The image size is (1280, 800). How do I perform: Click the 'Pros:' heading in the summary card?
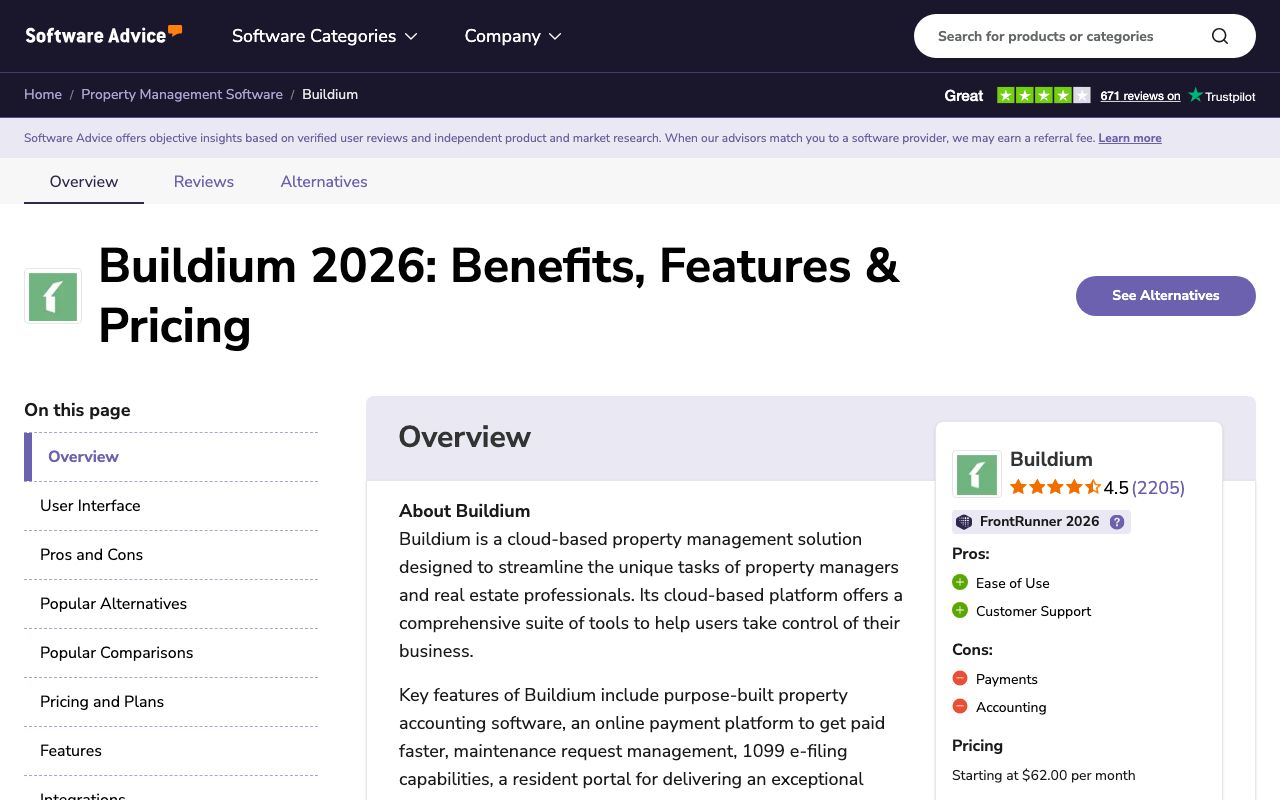pyautogui.click(x=971, y=553)
